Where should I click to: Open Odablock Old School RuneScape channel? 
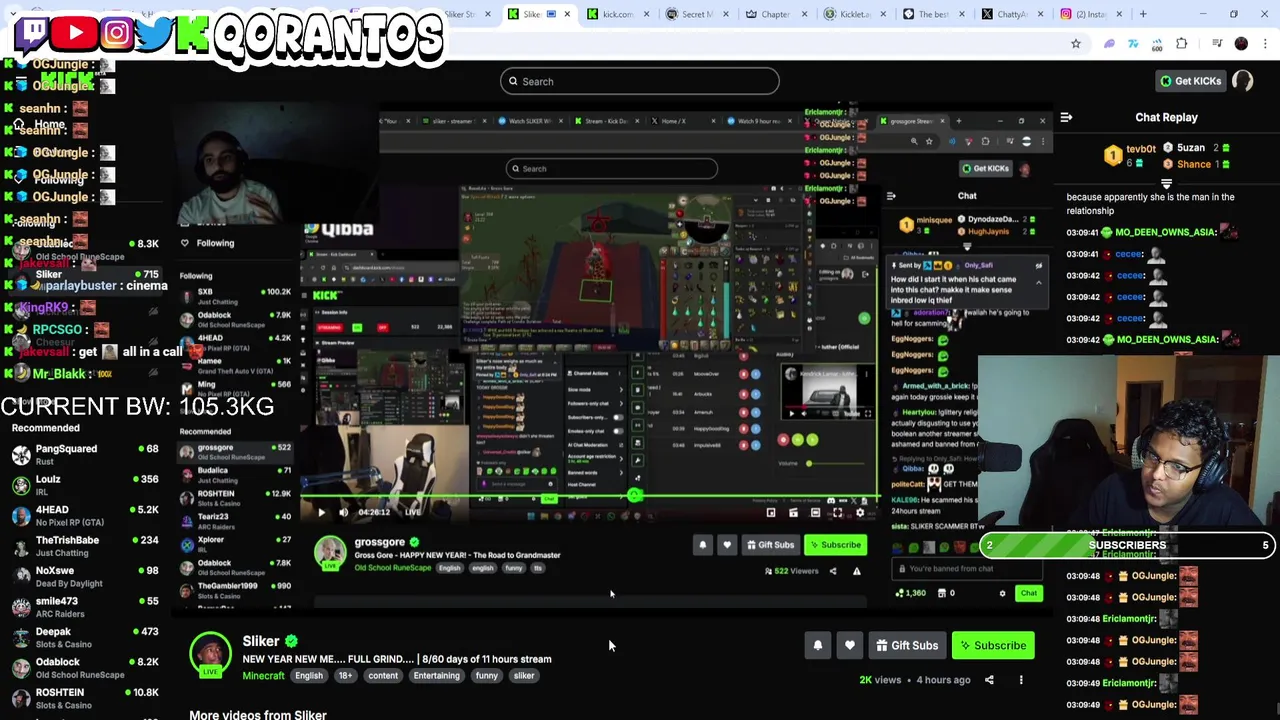(x=84, y=668)
